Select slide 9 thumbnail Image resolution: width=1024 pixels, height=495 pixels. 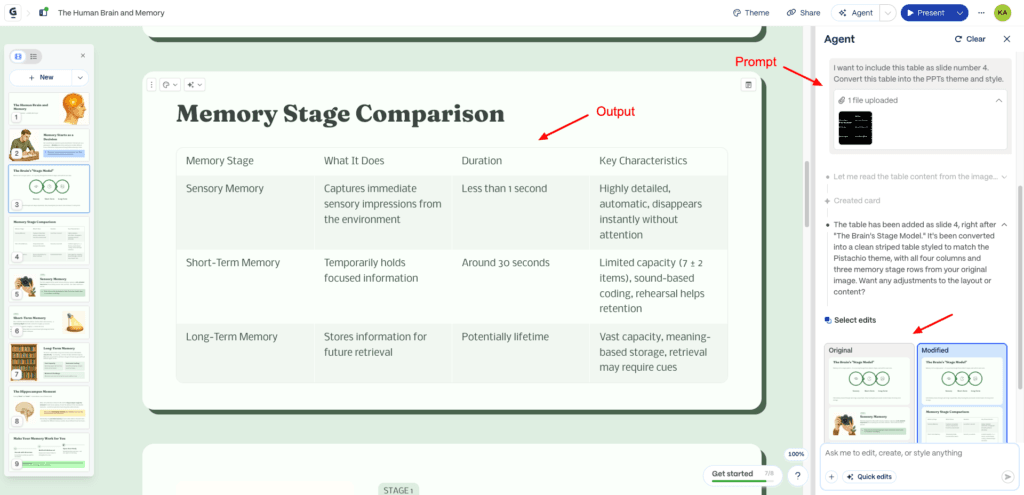point(49,452)
